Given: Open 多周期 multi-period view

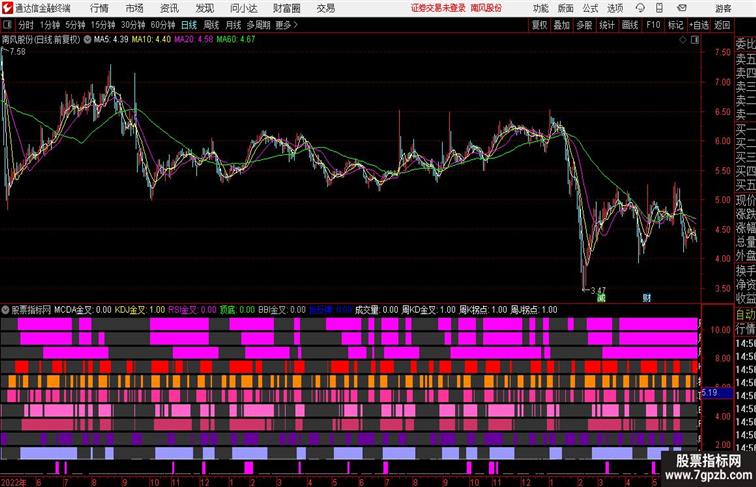Looking at the screenshot, I should point(258,25).
